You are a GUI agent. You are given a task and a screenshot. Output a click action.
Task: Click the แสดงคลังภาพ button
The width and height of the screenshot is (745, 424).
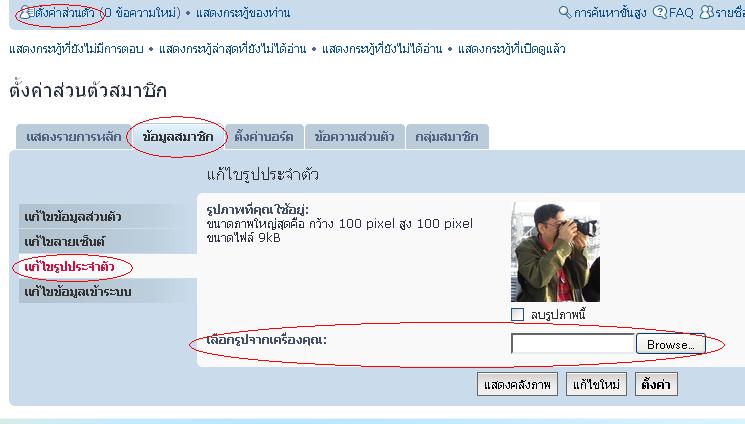517,385
